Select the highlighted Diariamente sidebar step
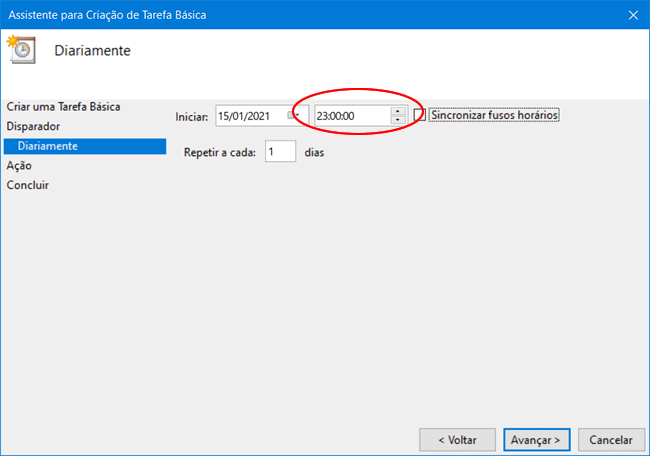The image size is (650, 456). click(47, 146)
